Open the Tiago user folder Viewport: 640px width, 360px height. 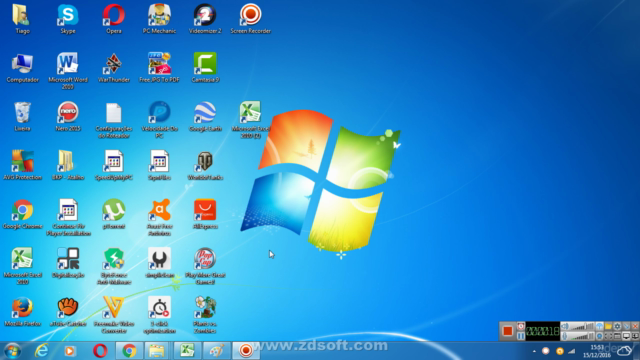tap(22, 18)
